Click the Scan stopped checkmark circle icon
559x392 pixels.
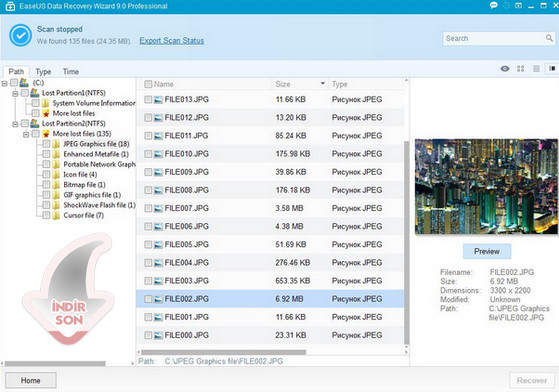[20, 35]
